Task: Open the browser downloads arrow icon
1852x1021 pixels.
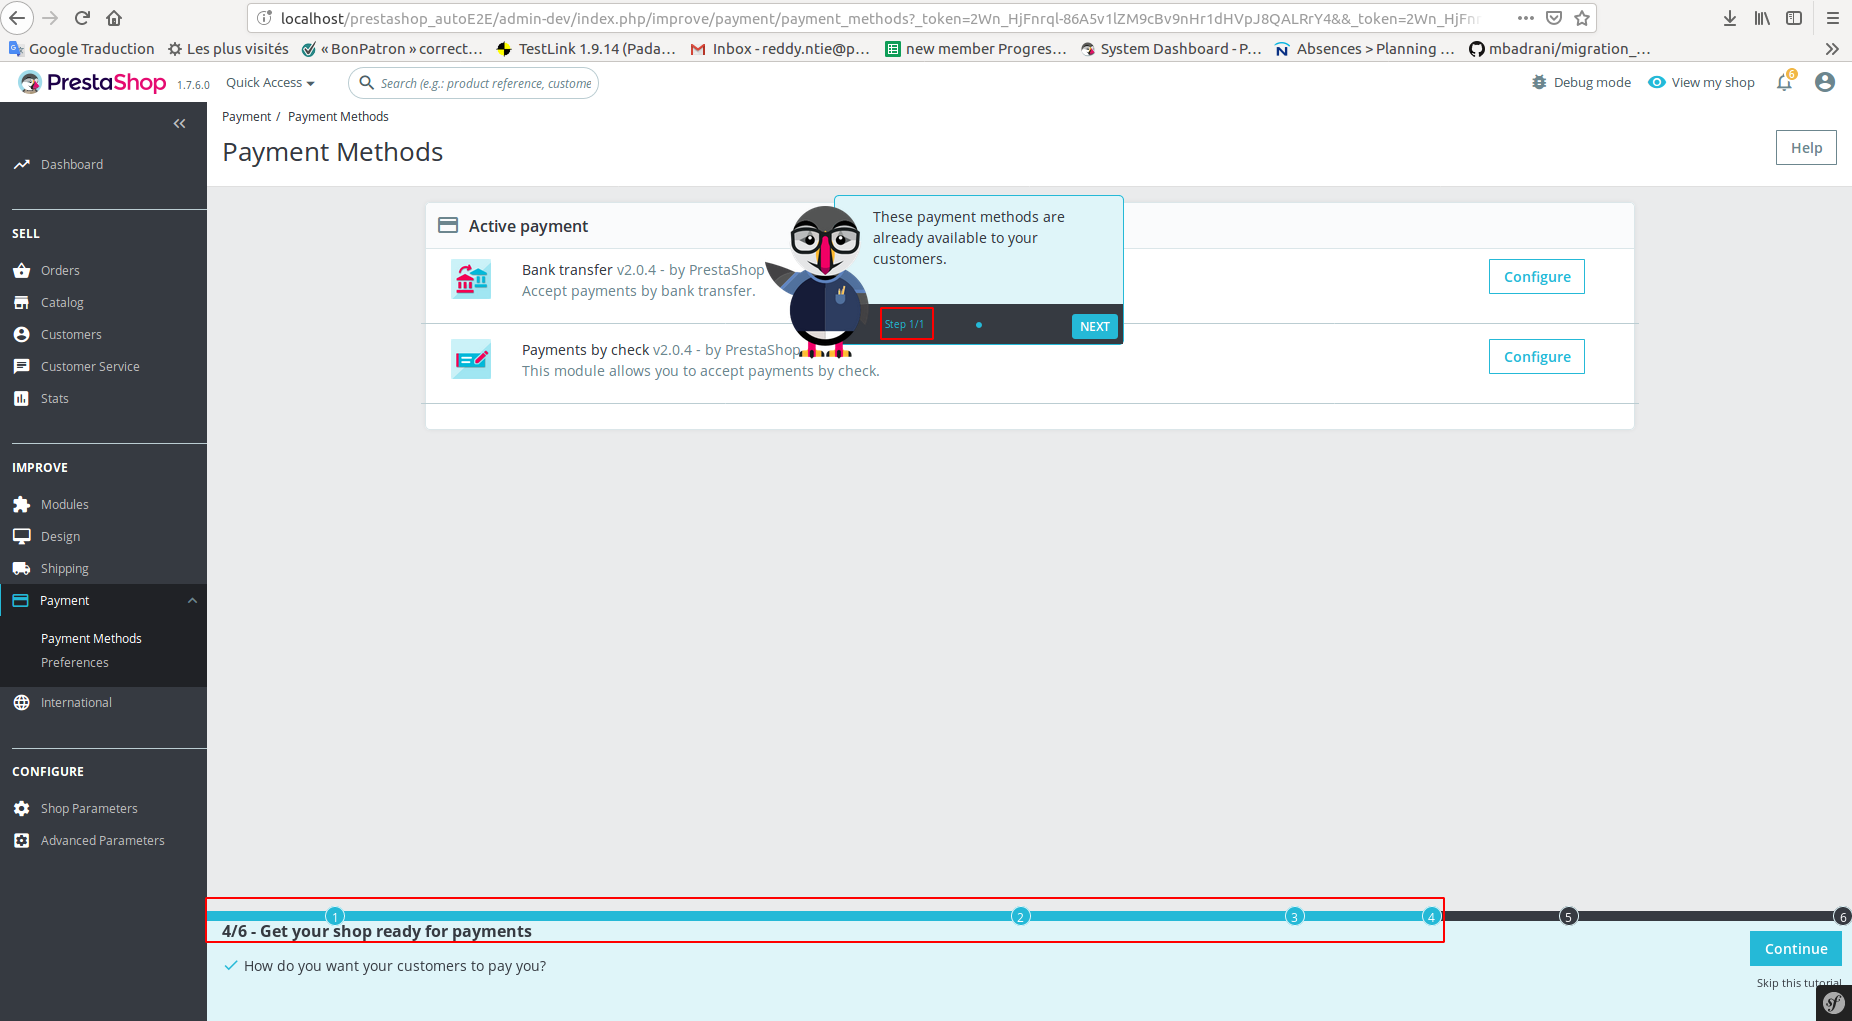Action: tap(1730, 18)
